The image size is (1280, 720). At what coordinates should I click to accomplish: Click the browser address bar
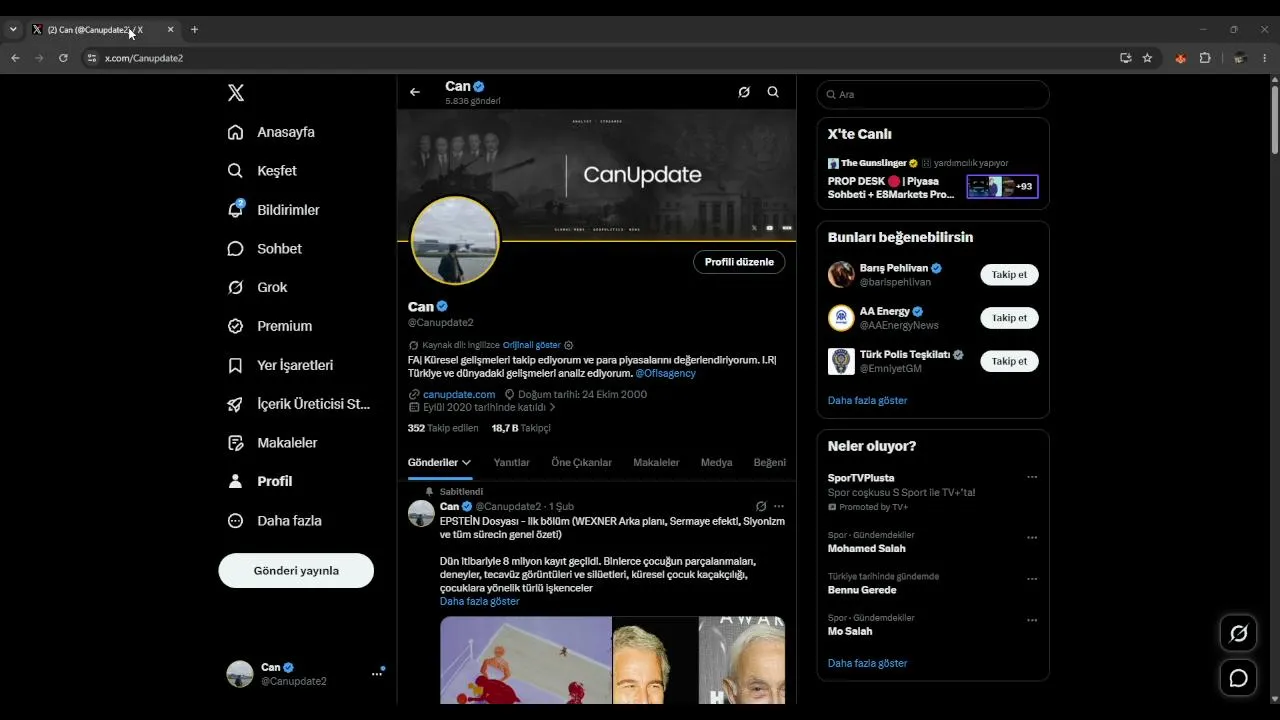tap(600, 58)
